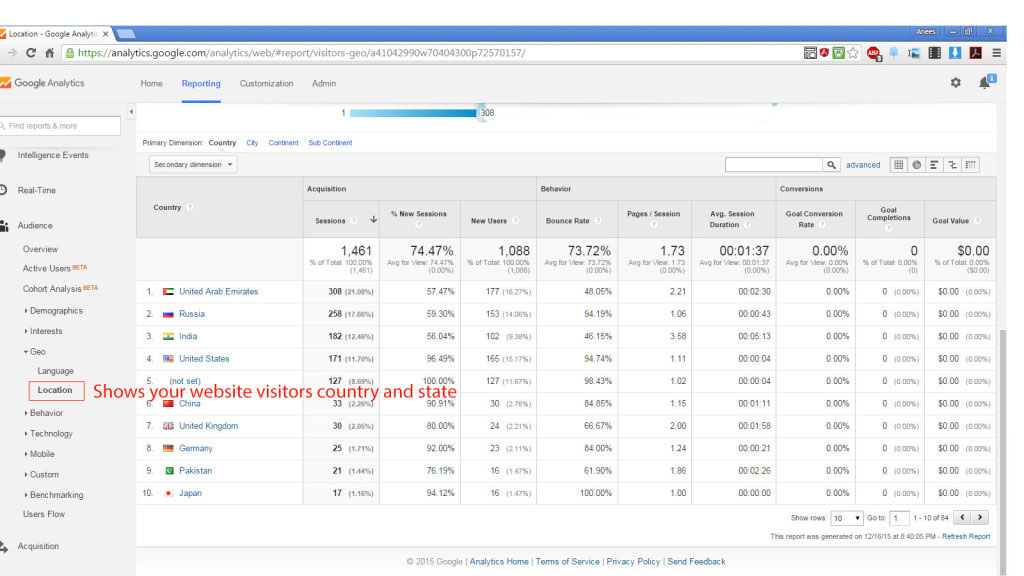This screenshot has height=576, width=1024.
Task: Open United Kingdom country link
Action: point(208,426)
